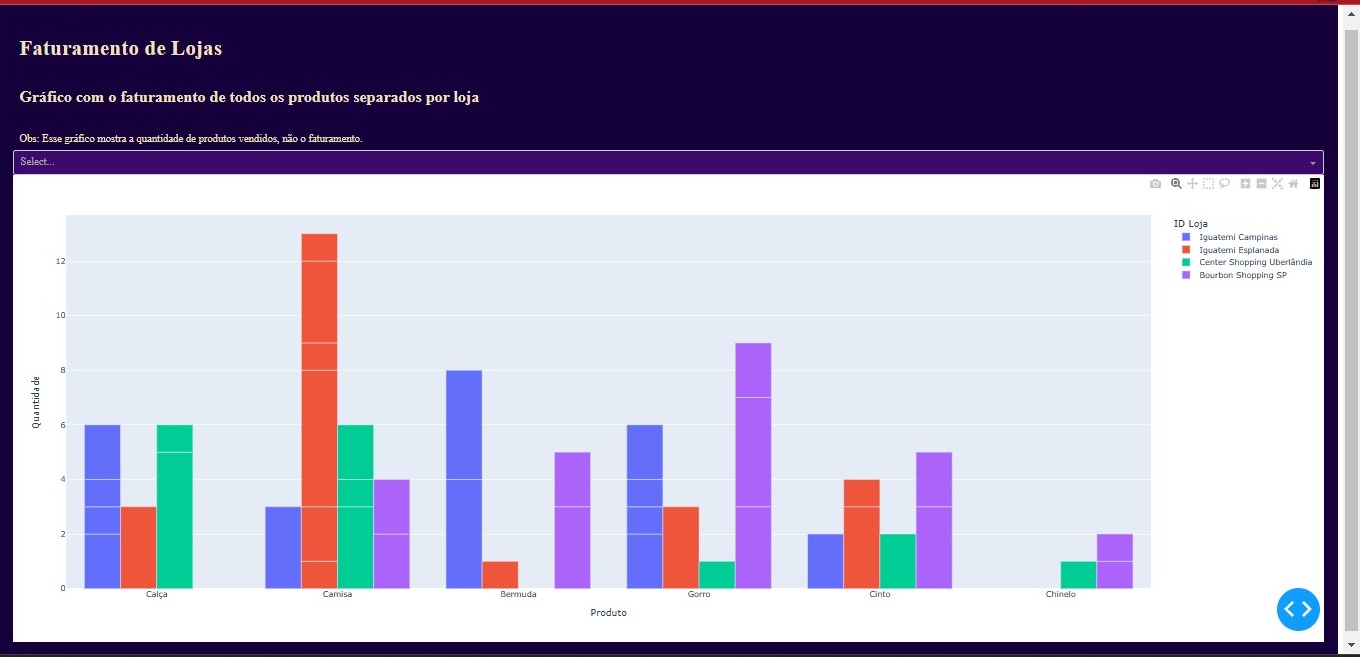Image resolution: width=1360 pixels, height=657 pixels.
Task: Open the Plotly logo link
Action: tap(1315, 183)
